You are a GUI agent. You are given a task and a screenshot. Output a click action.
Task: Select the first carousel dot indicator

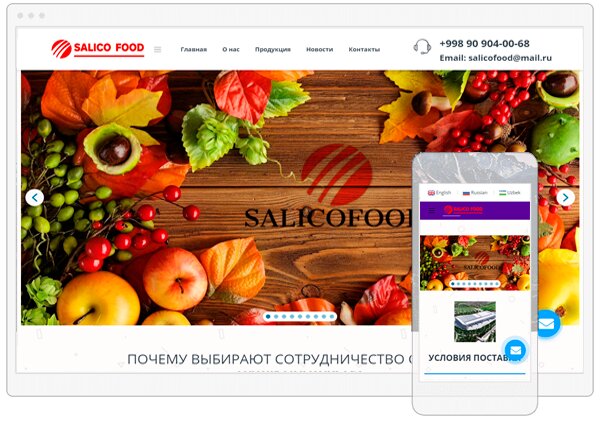[268, 317]
